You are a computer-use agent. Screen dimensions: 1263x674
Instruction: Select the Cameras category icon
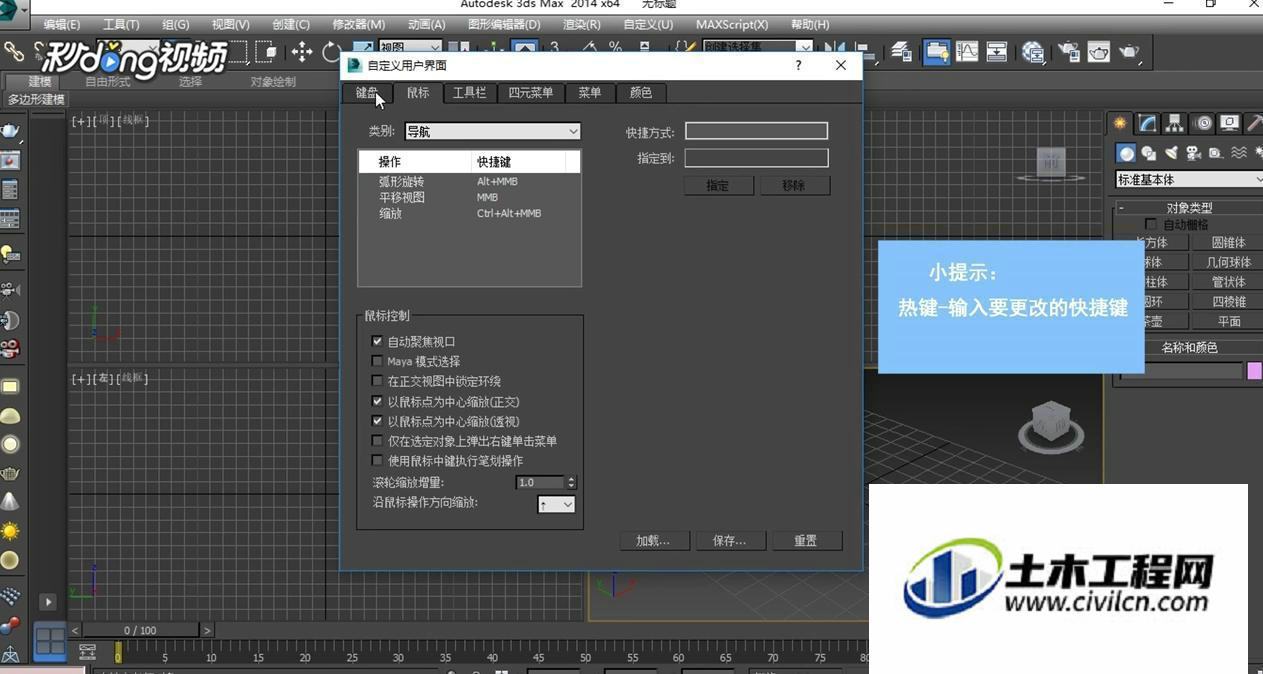(1193, 153)
